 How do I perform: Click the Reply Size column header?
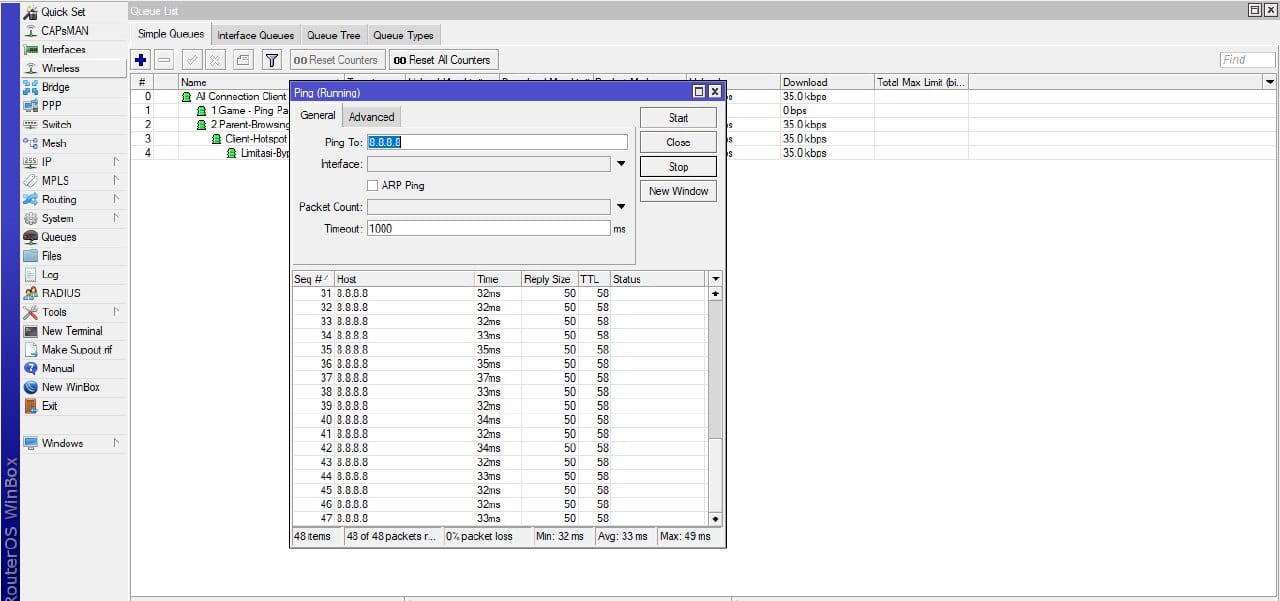click(x=549, y=279)
